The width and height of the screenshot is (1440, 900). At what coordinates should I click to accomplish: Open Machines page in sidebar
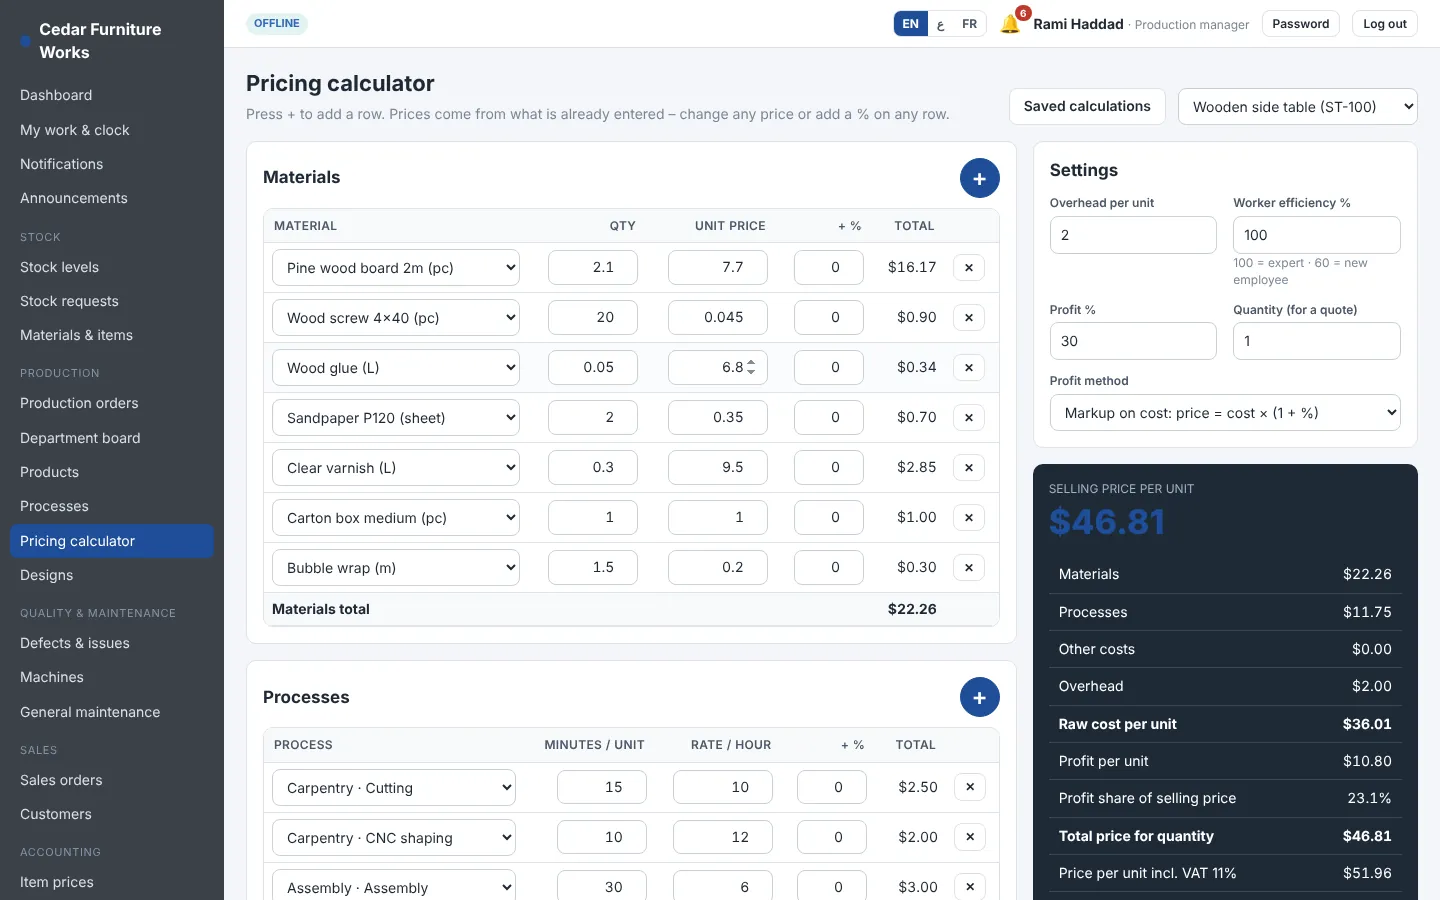(x=112, y=677)
